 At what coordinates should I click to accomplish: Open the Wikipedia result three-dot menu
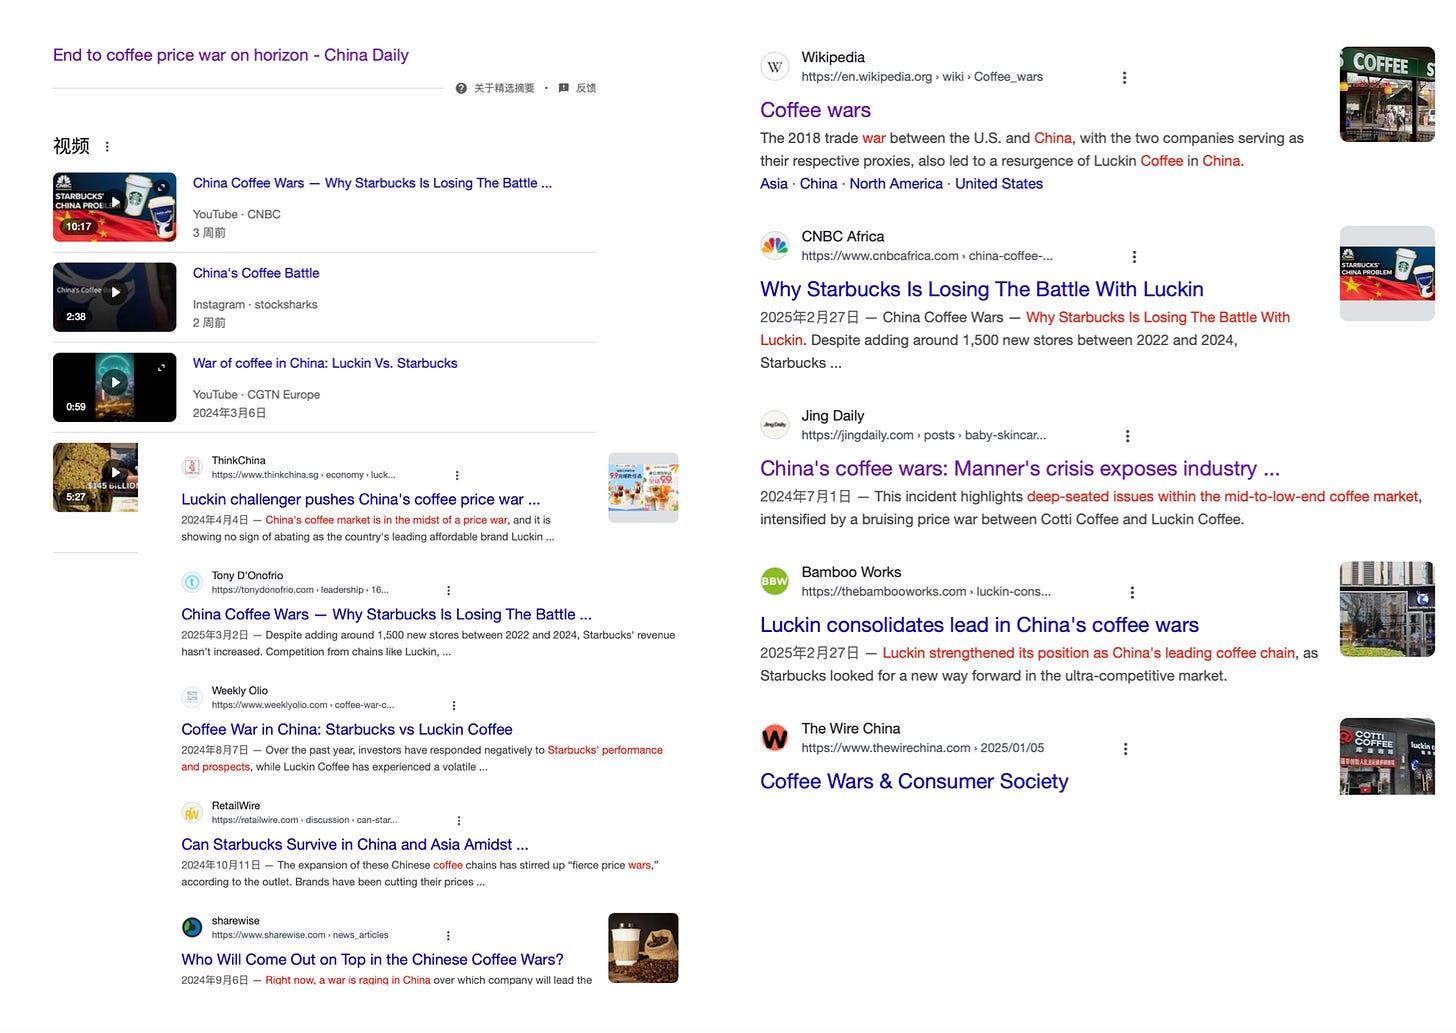pyautogui.click(x=1124, y=78)
